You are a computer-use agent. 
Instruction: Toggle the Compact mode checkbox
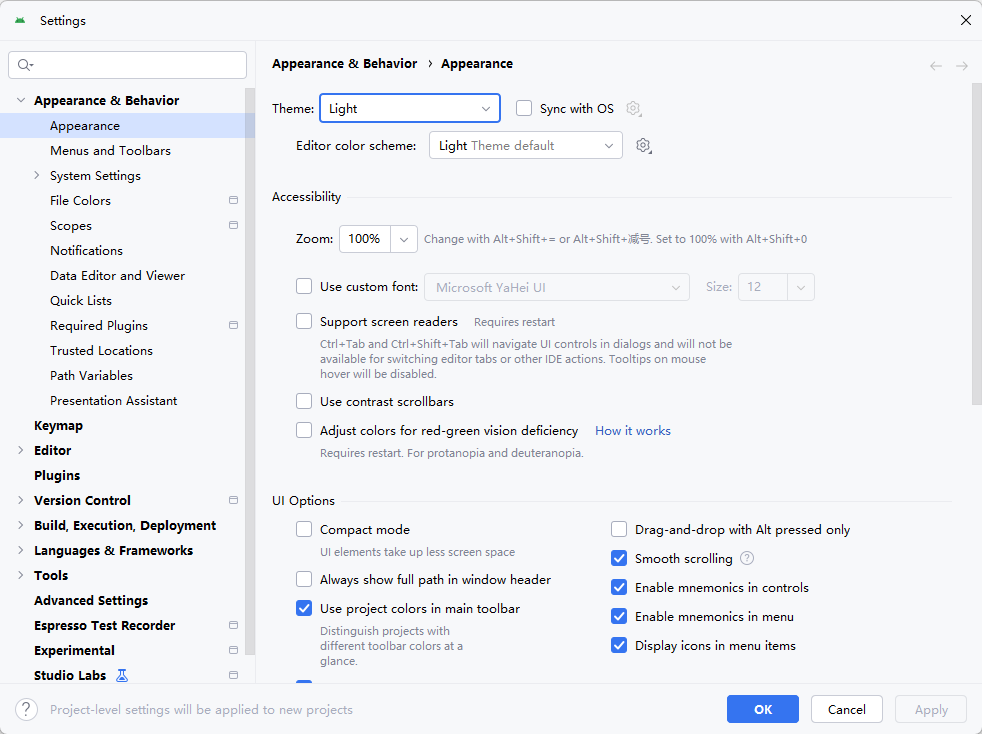pyautogui.click(x=304, y=530)
